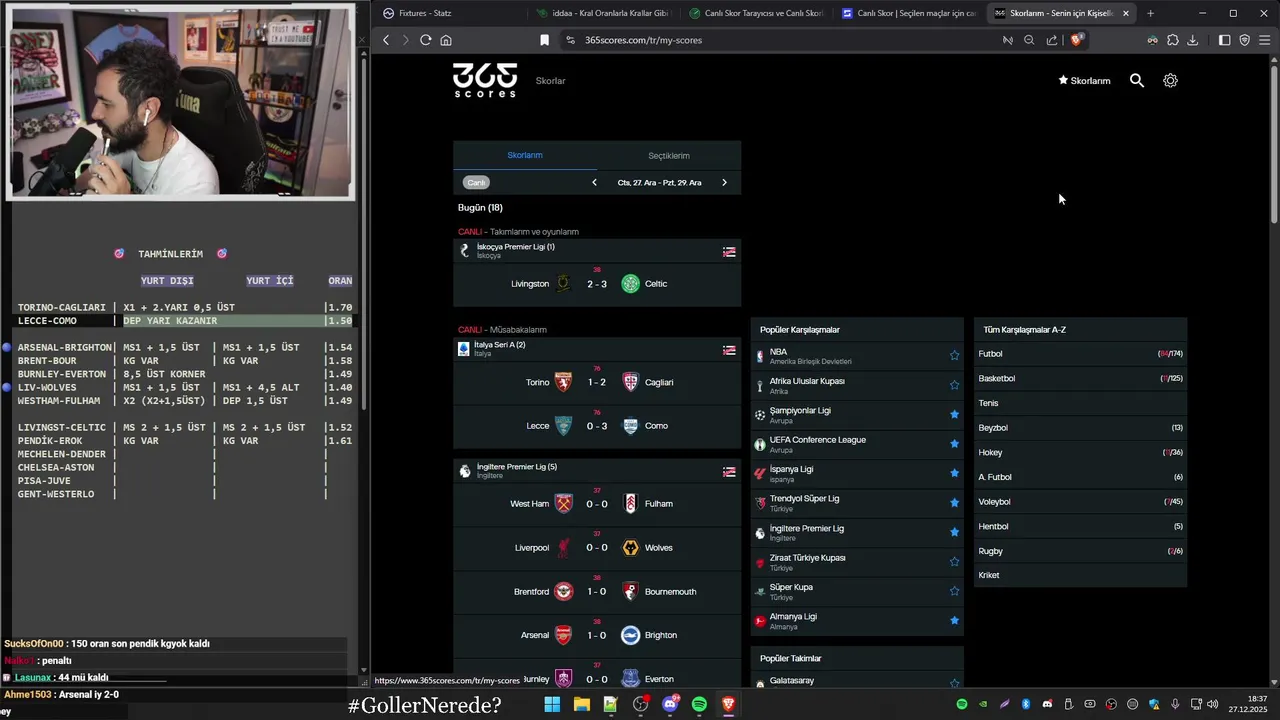The width and height of the screenshot is (1280, 720).
Task: Switch to the iddaa browser tab
Action: point(602,13)
